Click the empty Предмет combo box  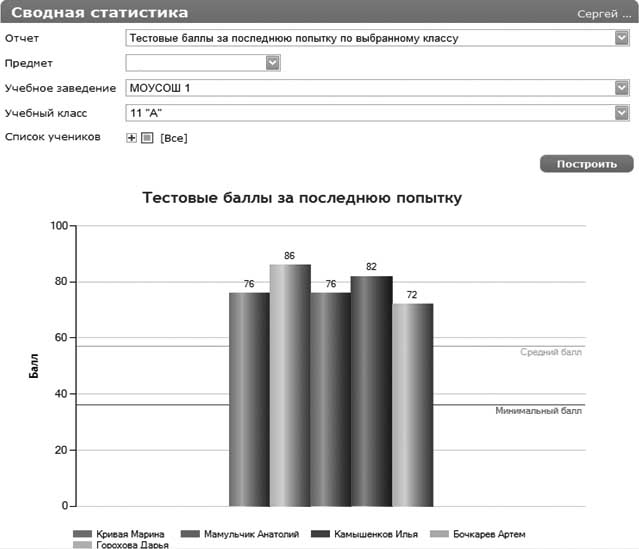coord(203,63)
